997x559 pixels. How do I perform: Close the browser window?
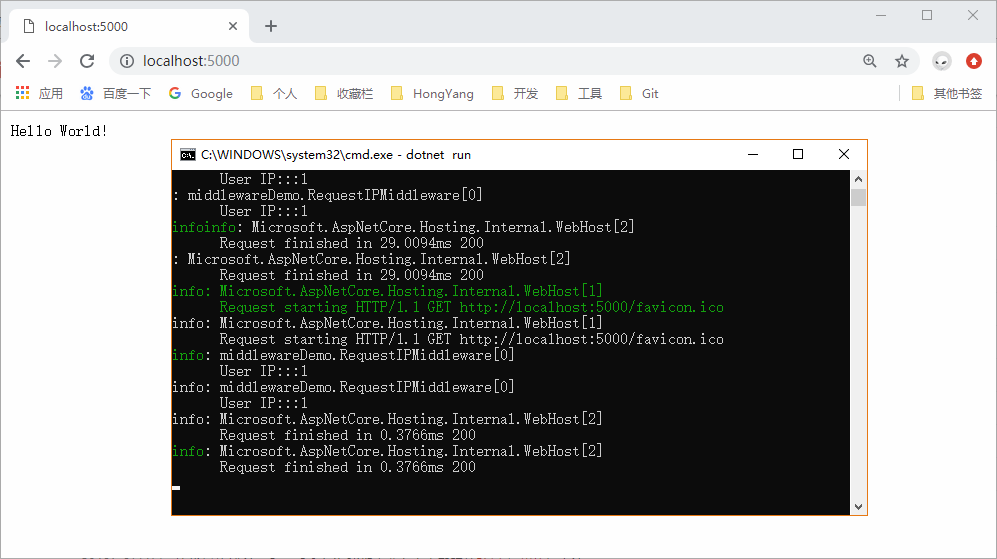973,15
